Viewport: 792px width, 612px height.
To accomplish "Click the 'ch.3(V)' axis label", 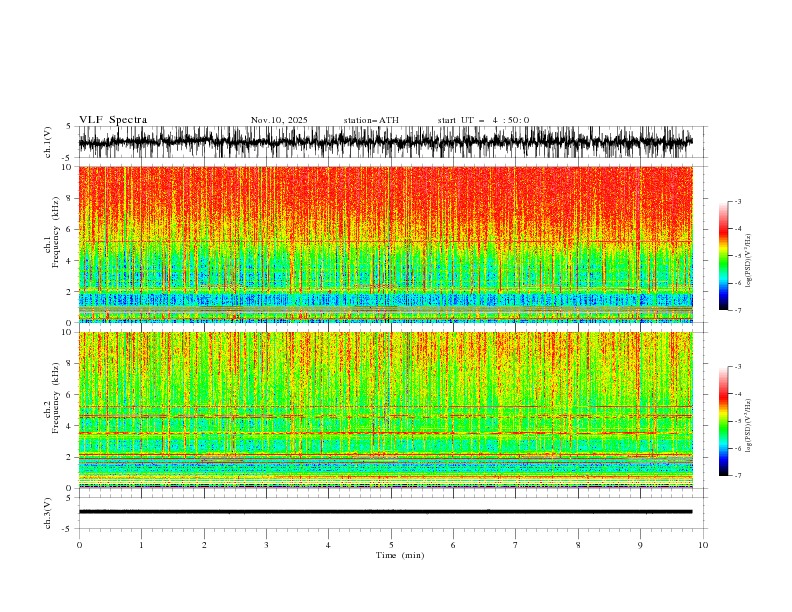I will pyautogui.click(x=48, y=513).
